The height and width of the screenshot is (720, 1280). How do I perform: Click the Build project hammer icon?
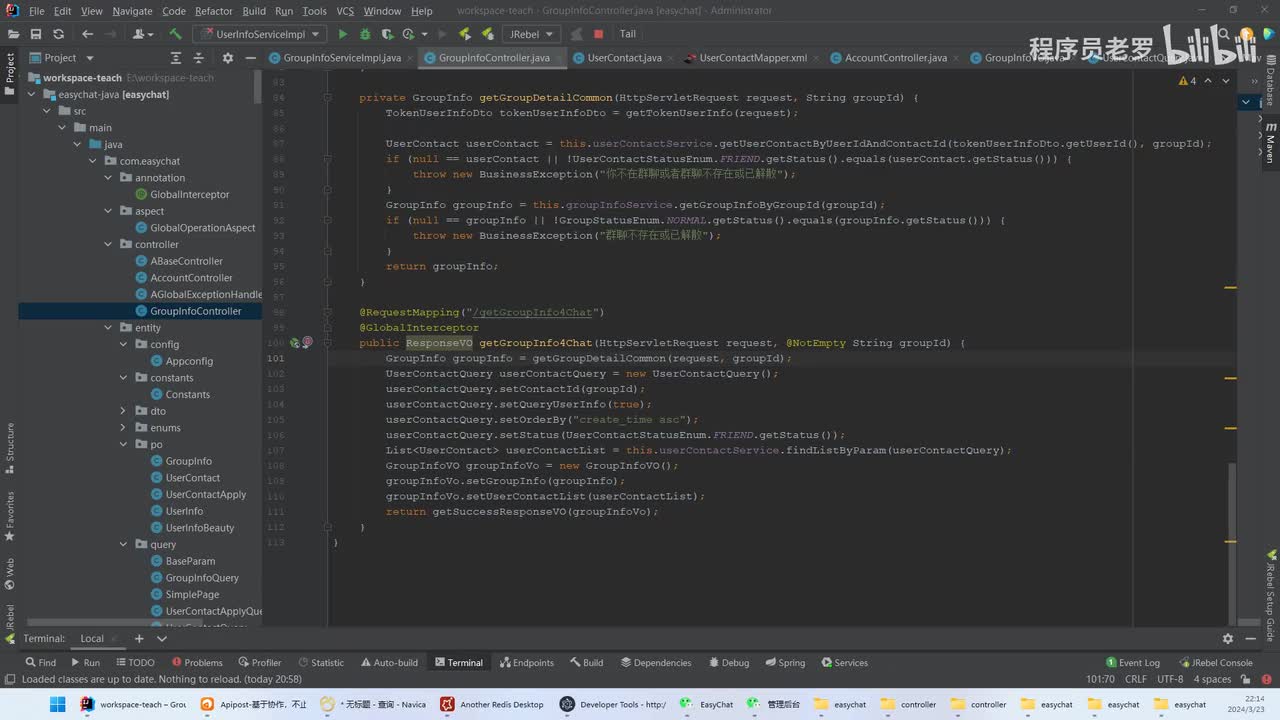click(175, 34)
